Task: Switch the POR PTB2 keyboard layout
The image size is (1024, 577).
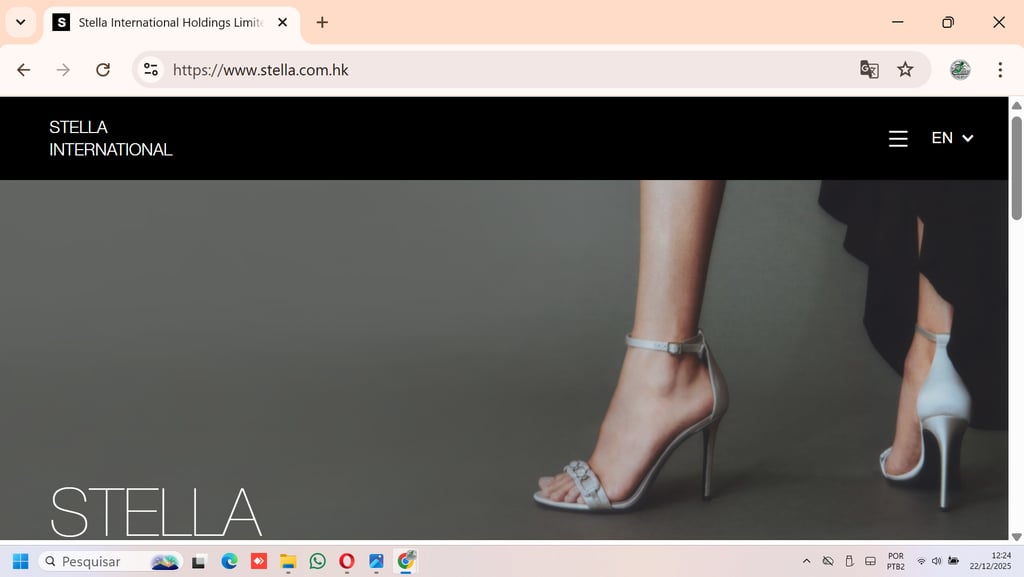Action: pos(895,561)
